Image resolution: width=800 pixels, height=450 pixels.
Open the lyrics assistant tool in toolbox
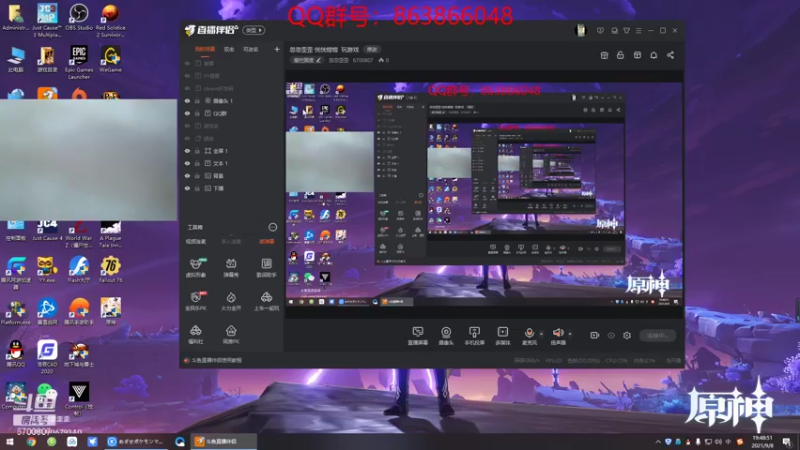[x=266, y=267]
